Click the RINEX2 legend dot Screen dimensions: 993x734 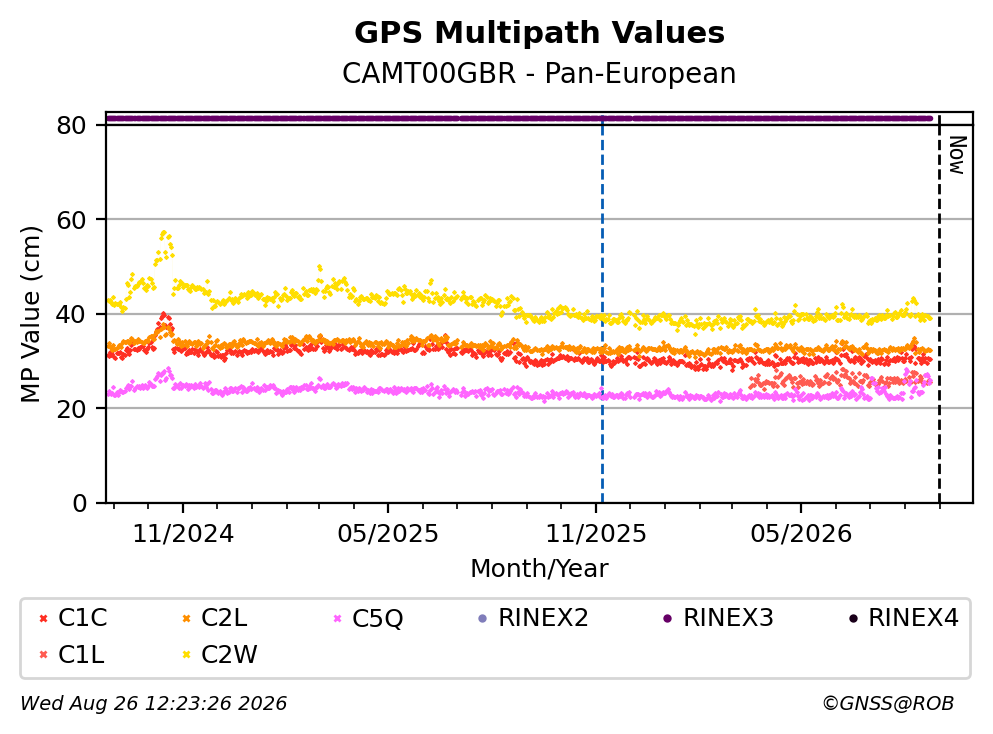click(x=483, y=618)
